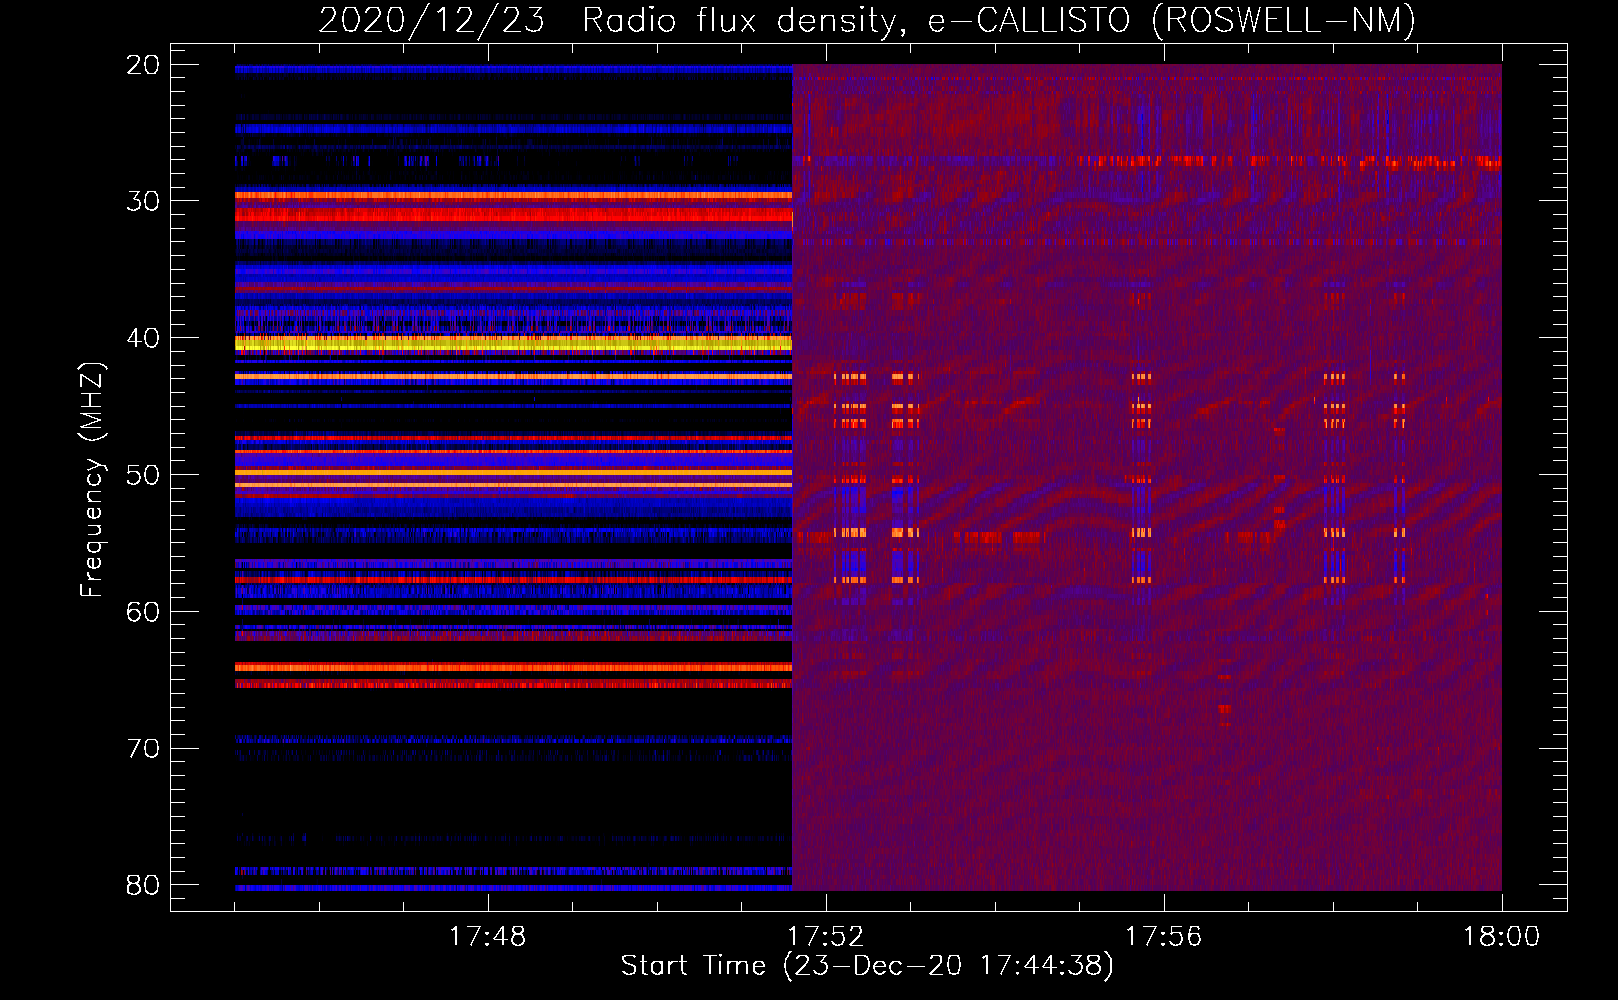Click the 17:48 time tick label
Screen dimensions: 1618x1000
(487, 937)
